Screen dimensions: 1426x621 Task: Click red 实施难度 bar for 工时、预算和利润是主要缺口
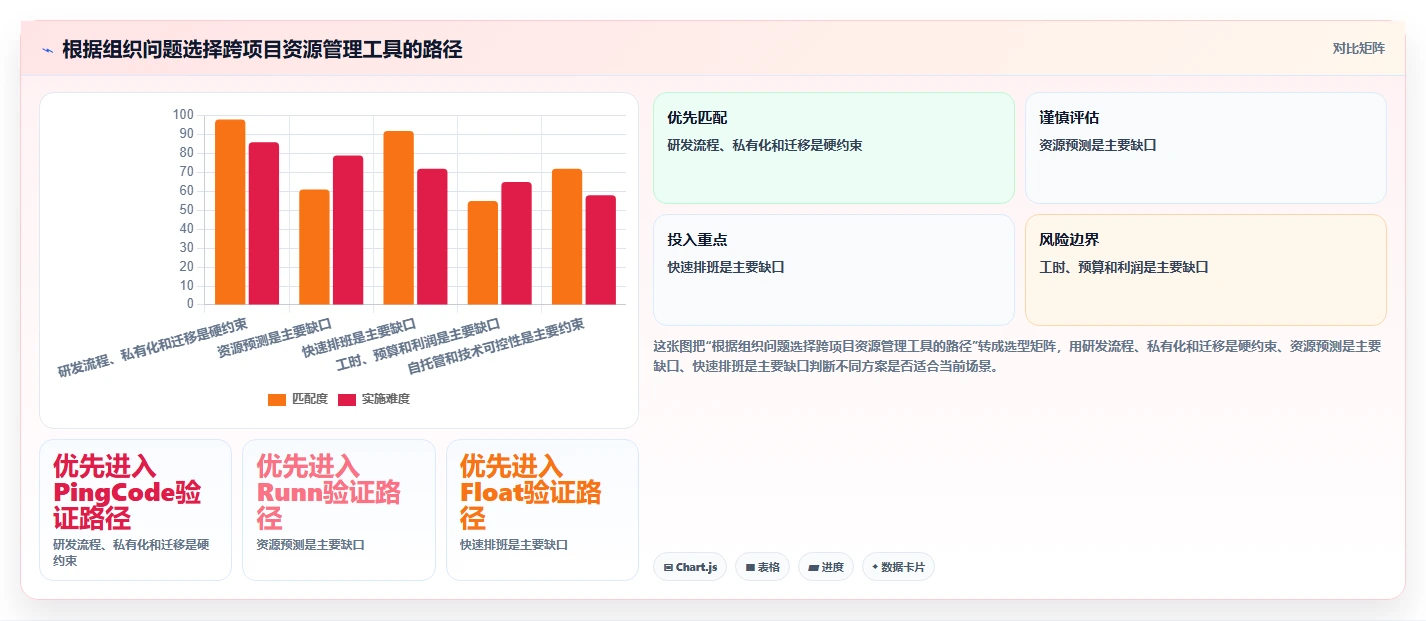(x=516, y=243)
